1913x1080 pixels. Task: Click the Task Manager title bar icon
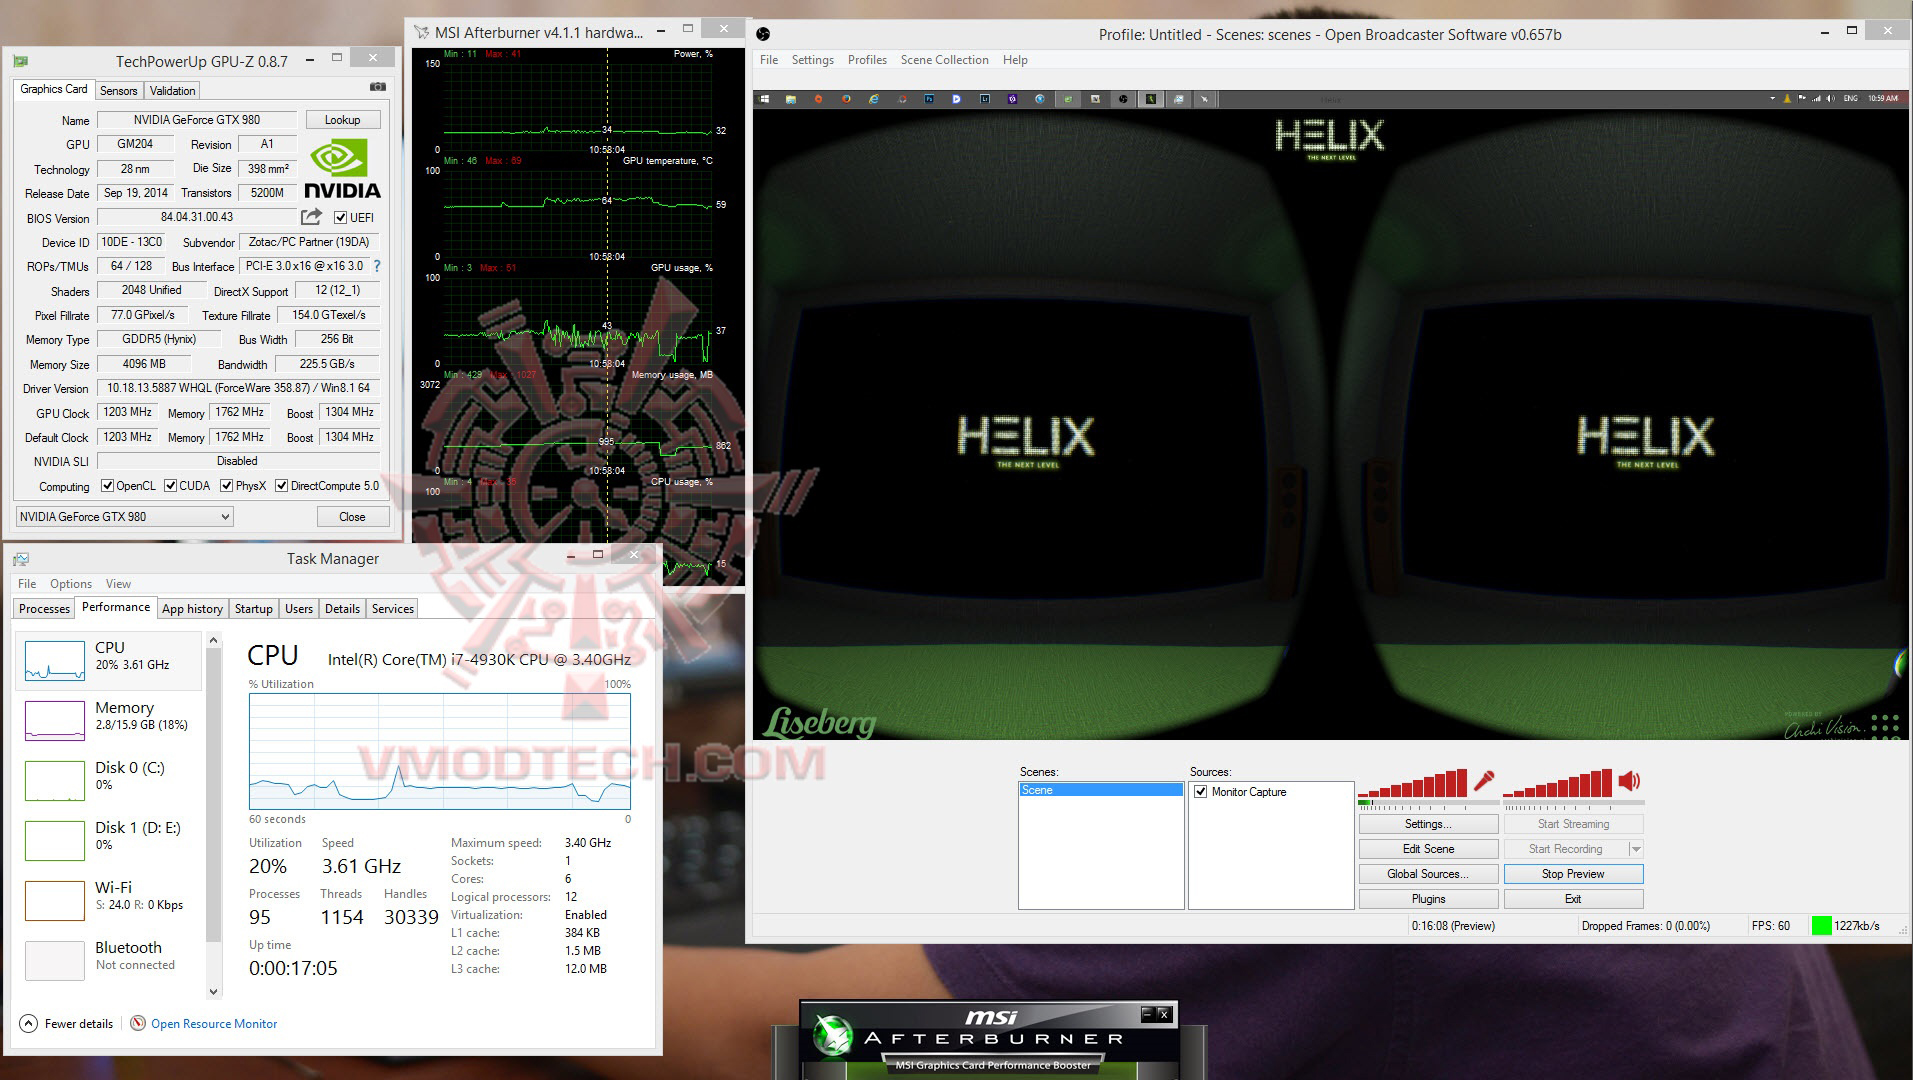21,559
